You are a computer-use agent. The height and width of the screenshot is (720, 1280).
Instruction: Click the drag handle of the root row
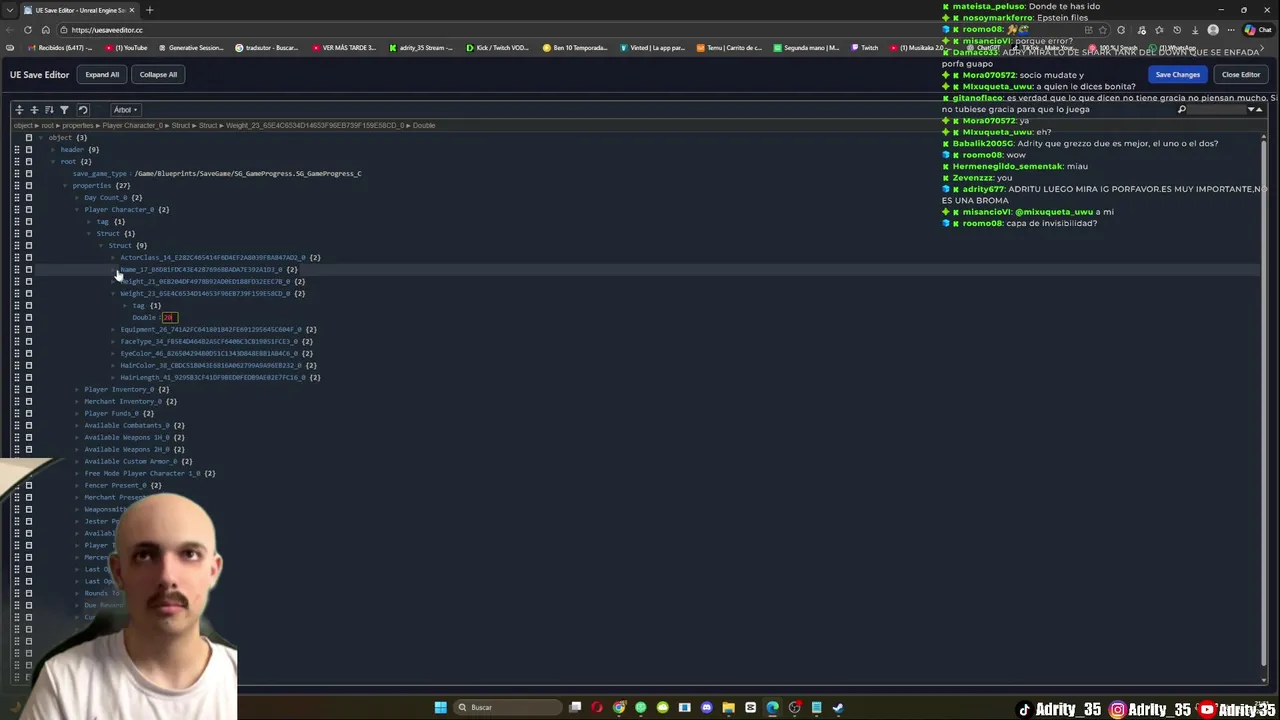click(x=16, y=162)
